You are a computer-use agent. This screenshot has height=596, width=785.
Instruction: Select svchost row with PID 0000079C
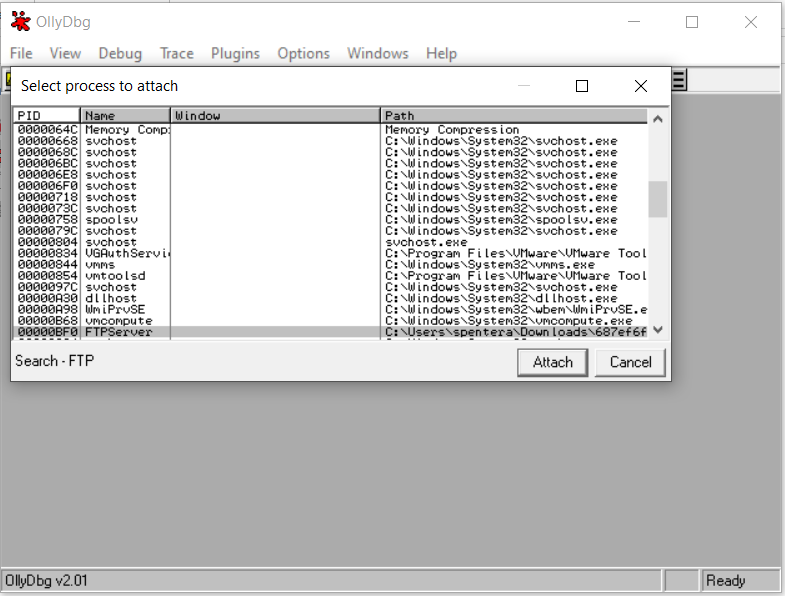click(x=330, y=231)
